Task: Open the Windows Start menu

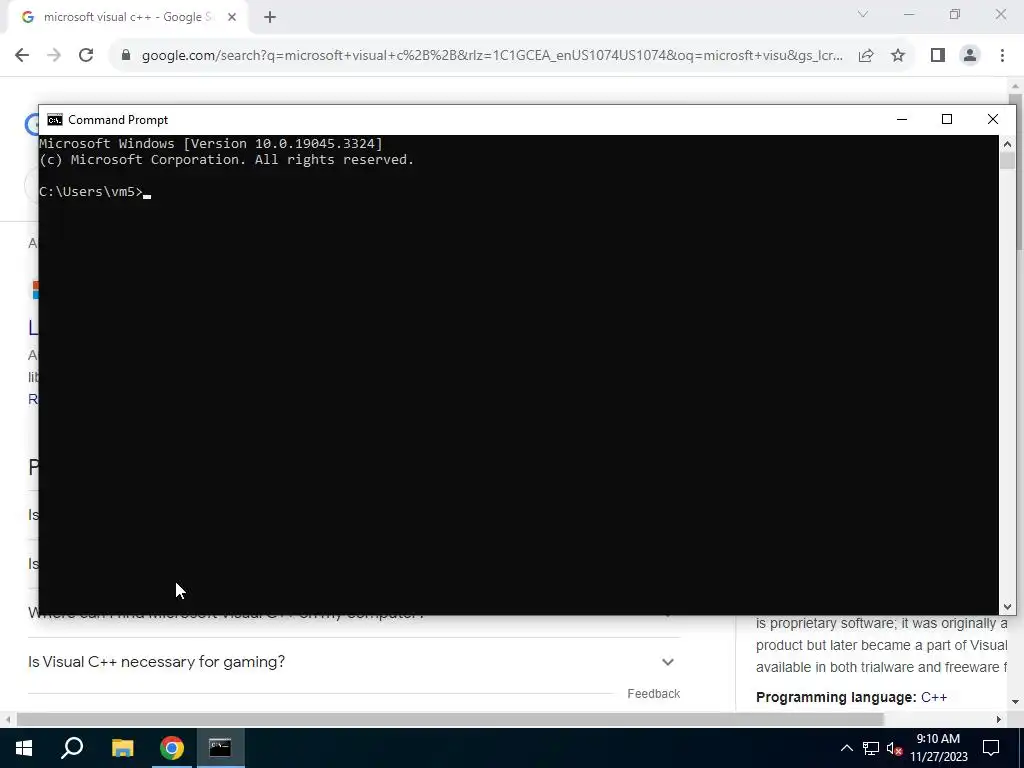Action: [24, 748]
